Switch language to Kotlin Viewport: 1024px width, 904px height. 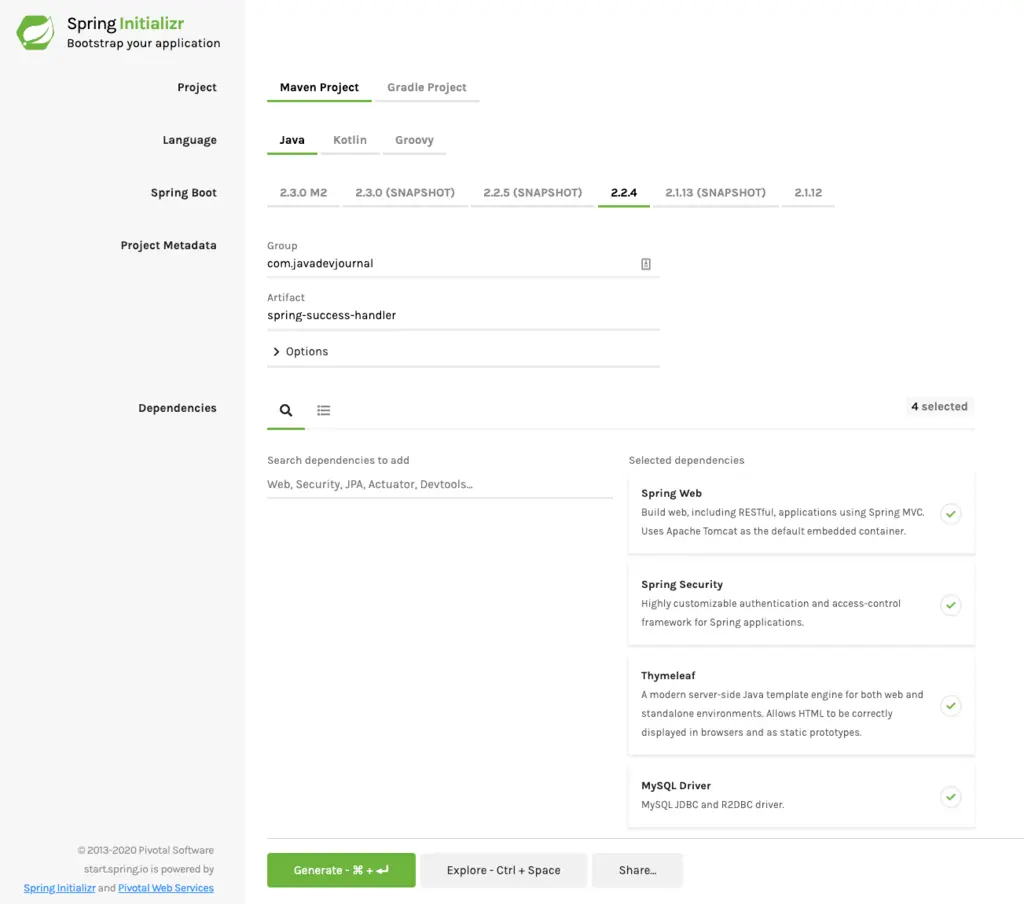349,140
